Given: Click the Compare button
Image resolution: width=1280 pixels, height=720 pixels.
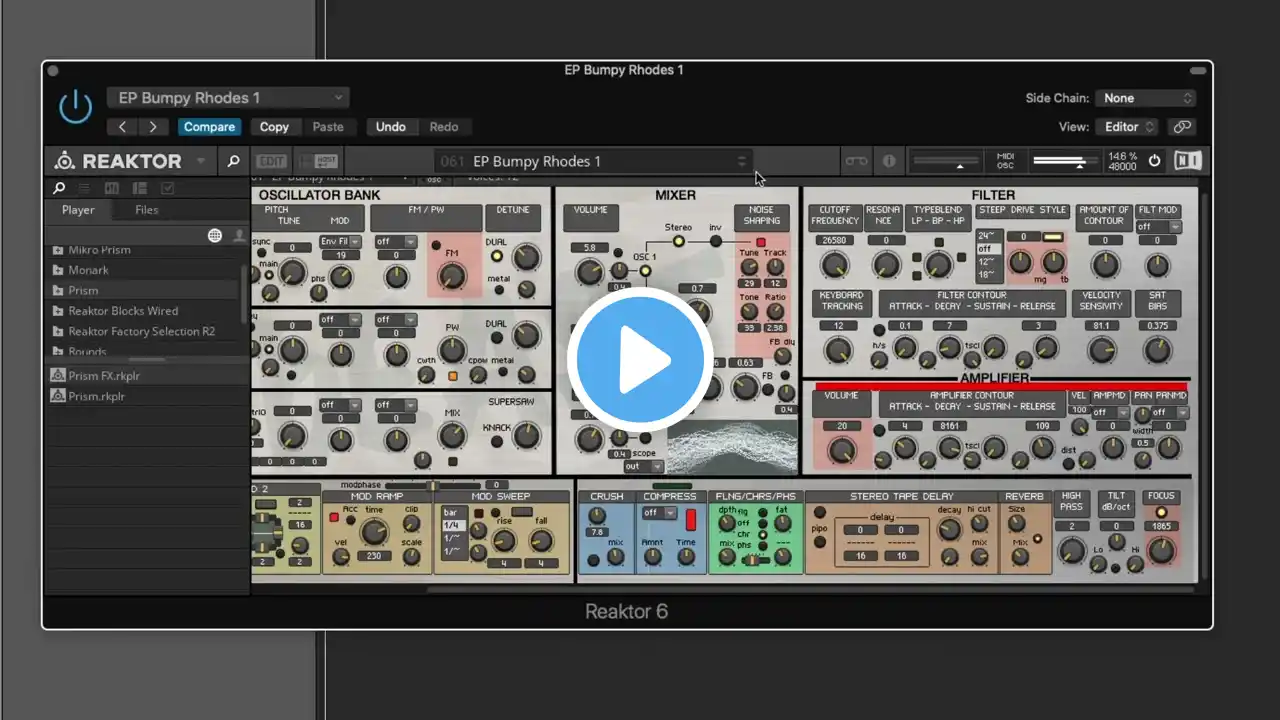Looking at the screenshot, I should tap(209, 127).
